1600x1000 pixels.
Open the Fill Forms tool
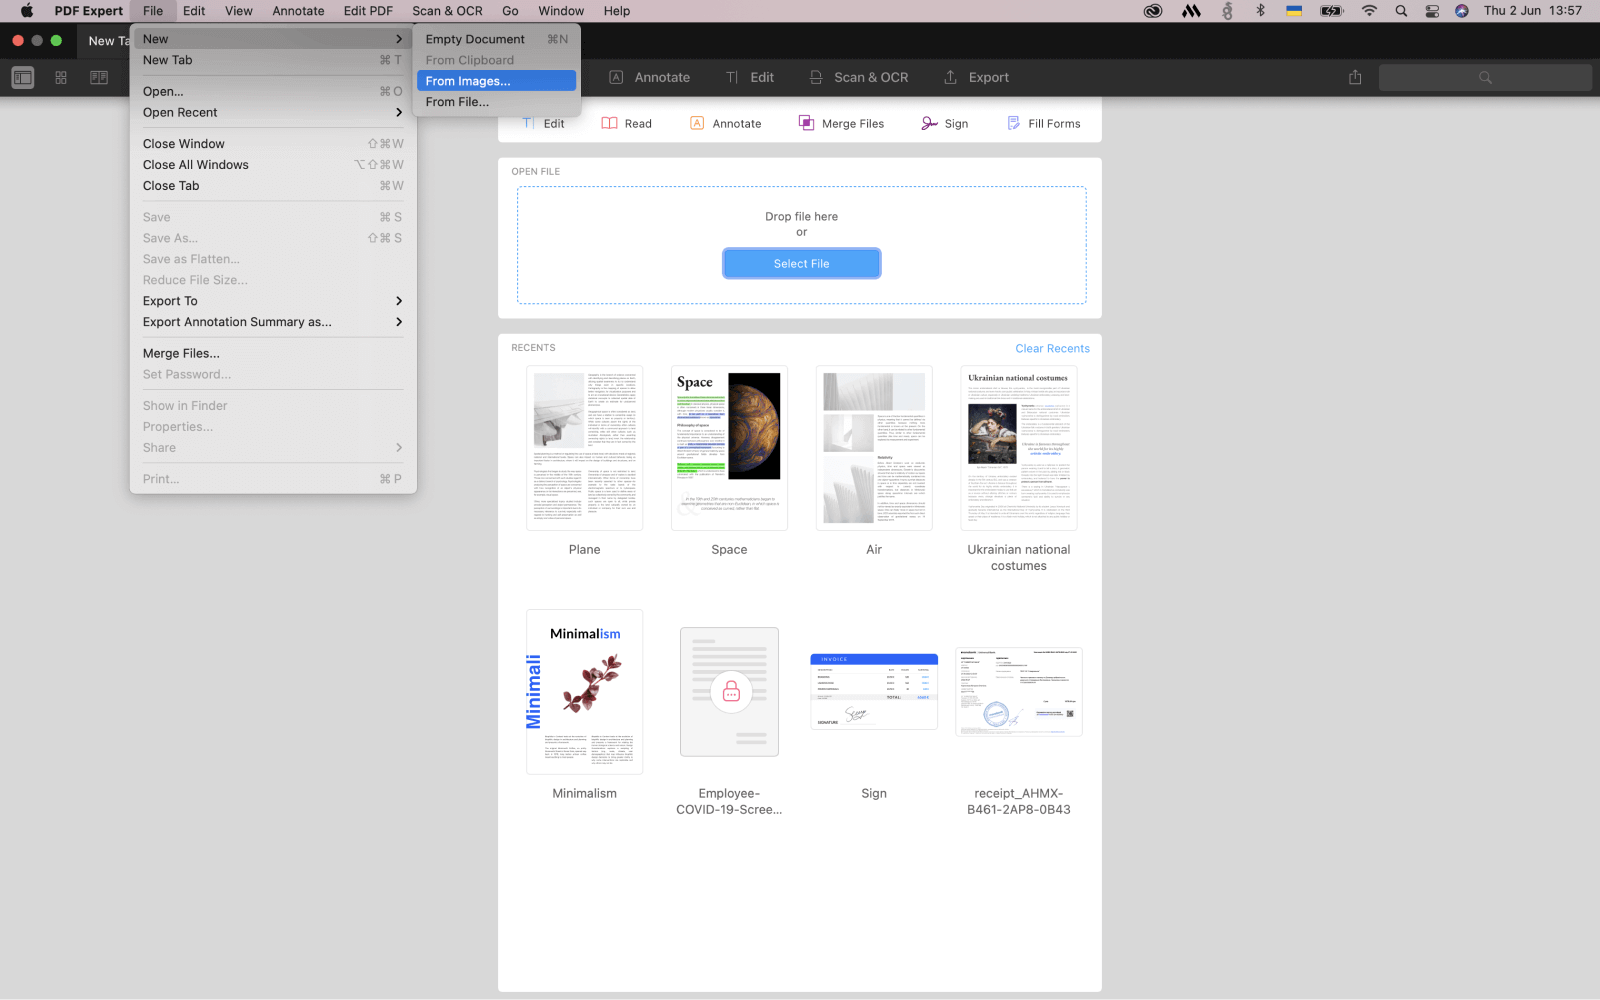point(1043,122)
